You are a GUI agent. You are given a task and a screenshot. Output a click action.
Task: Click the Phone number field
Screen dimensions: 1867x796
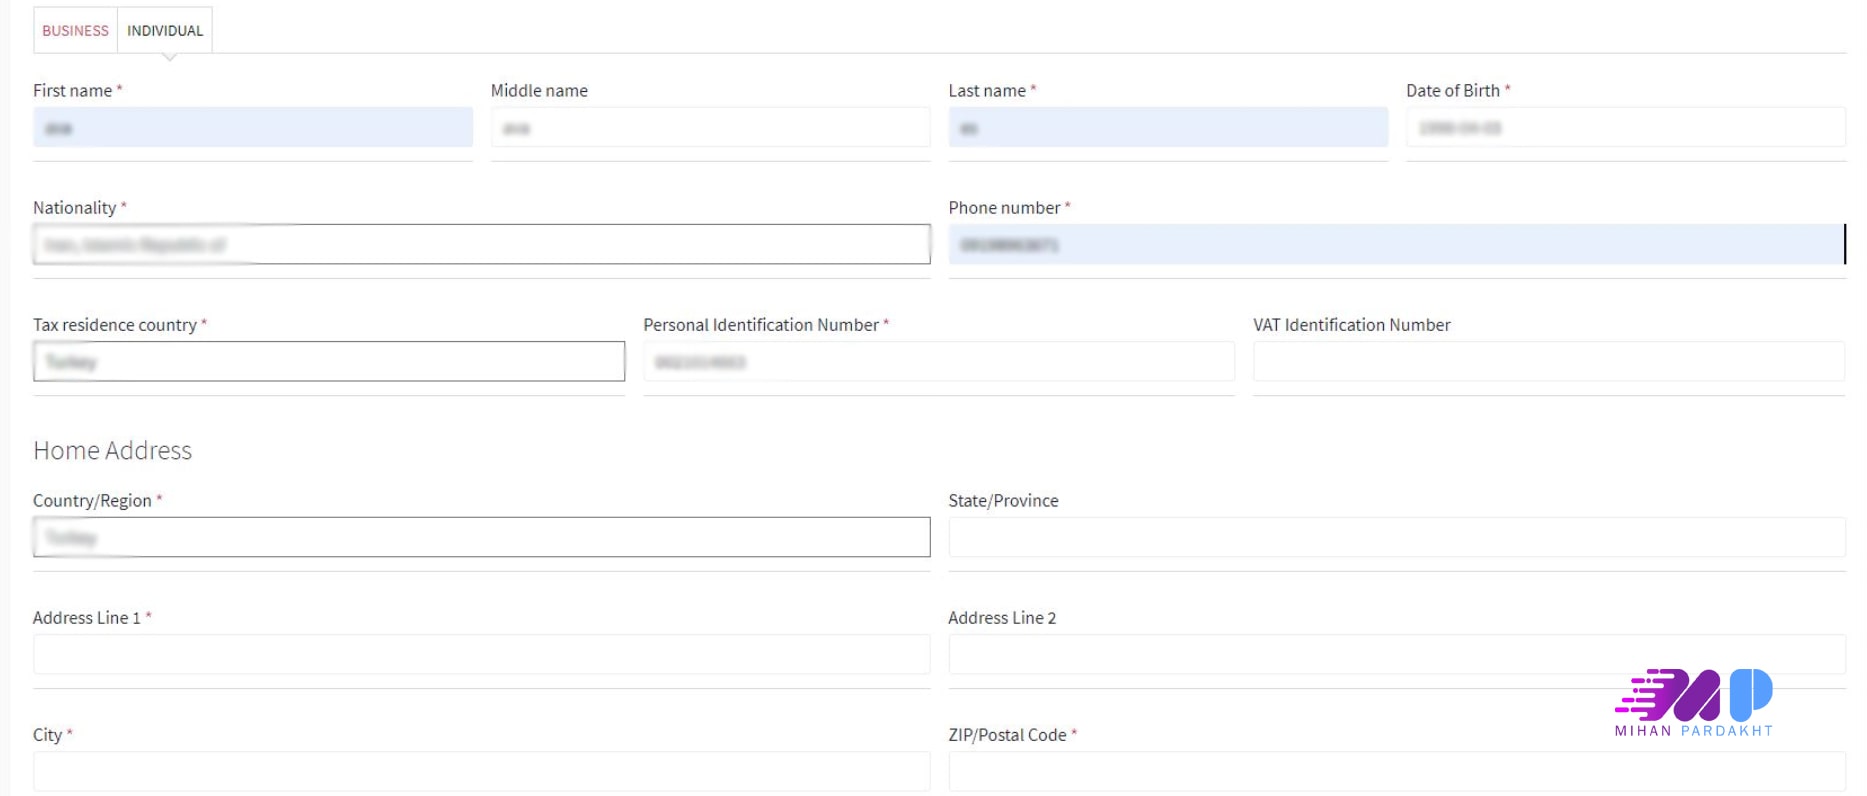click(x=1395, y=245)
